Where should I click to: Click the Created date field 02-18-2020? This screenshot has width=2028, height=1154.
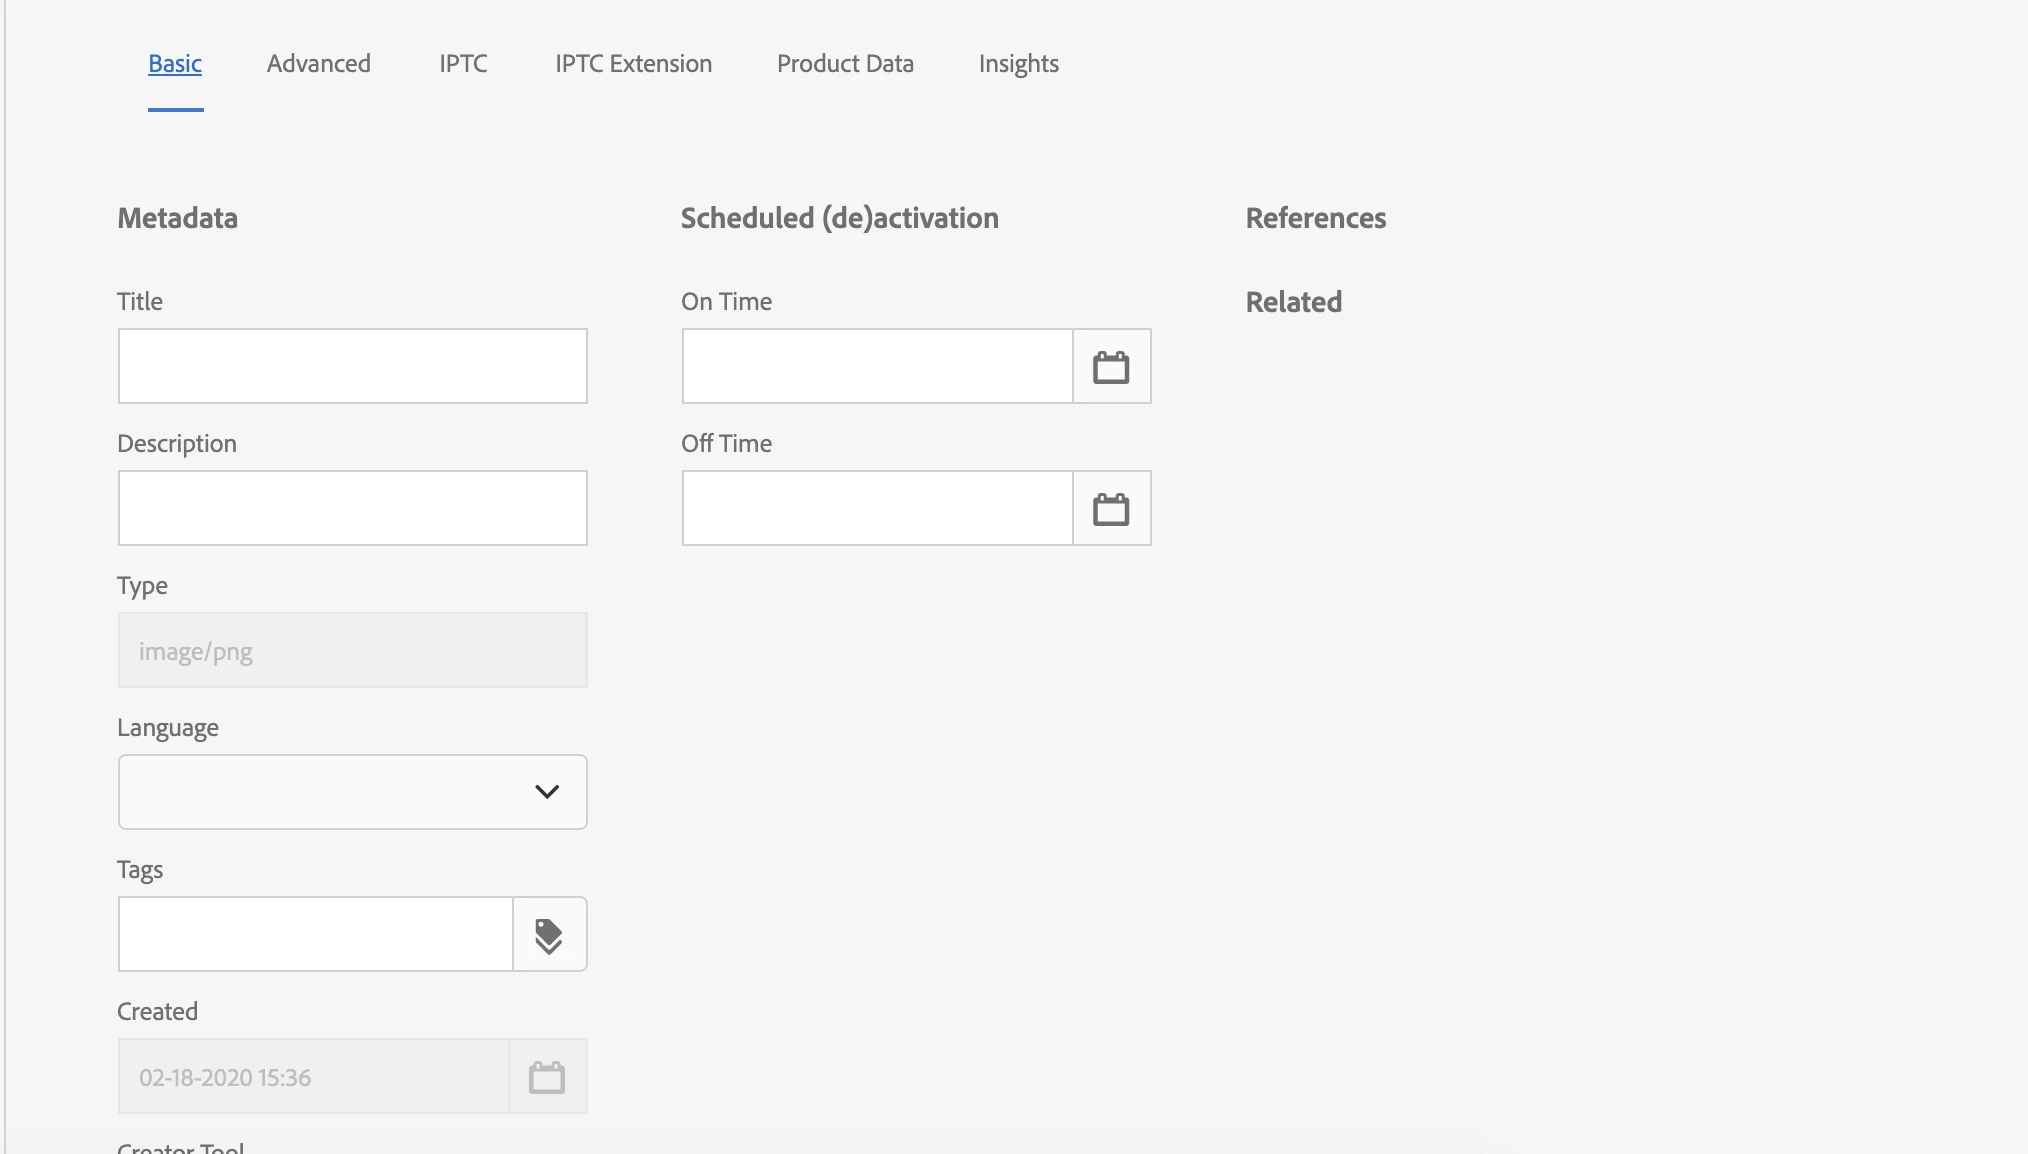(x=313, y=1077)
